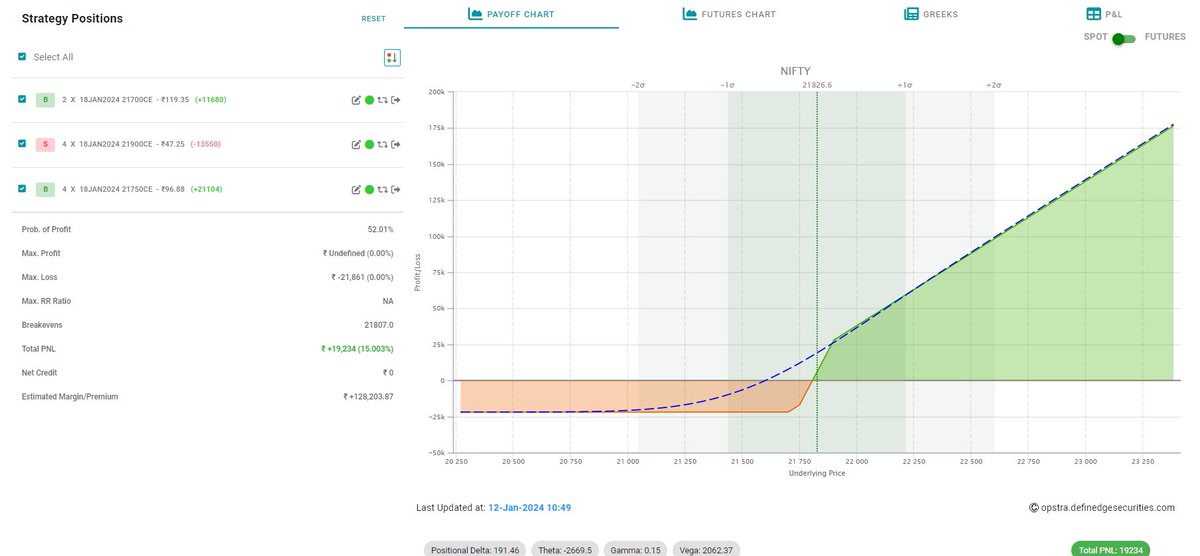Image resolution: width=1200 pixels, height=556 pixels.
Task: Click the NIFTY chart title
Action: 795,71
